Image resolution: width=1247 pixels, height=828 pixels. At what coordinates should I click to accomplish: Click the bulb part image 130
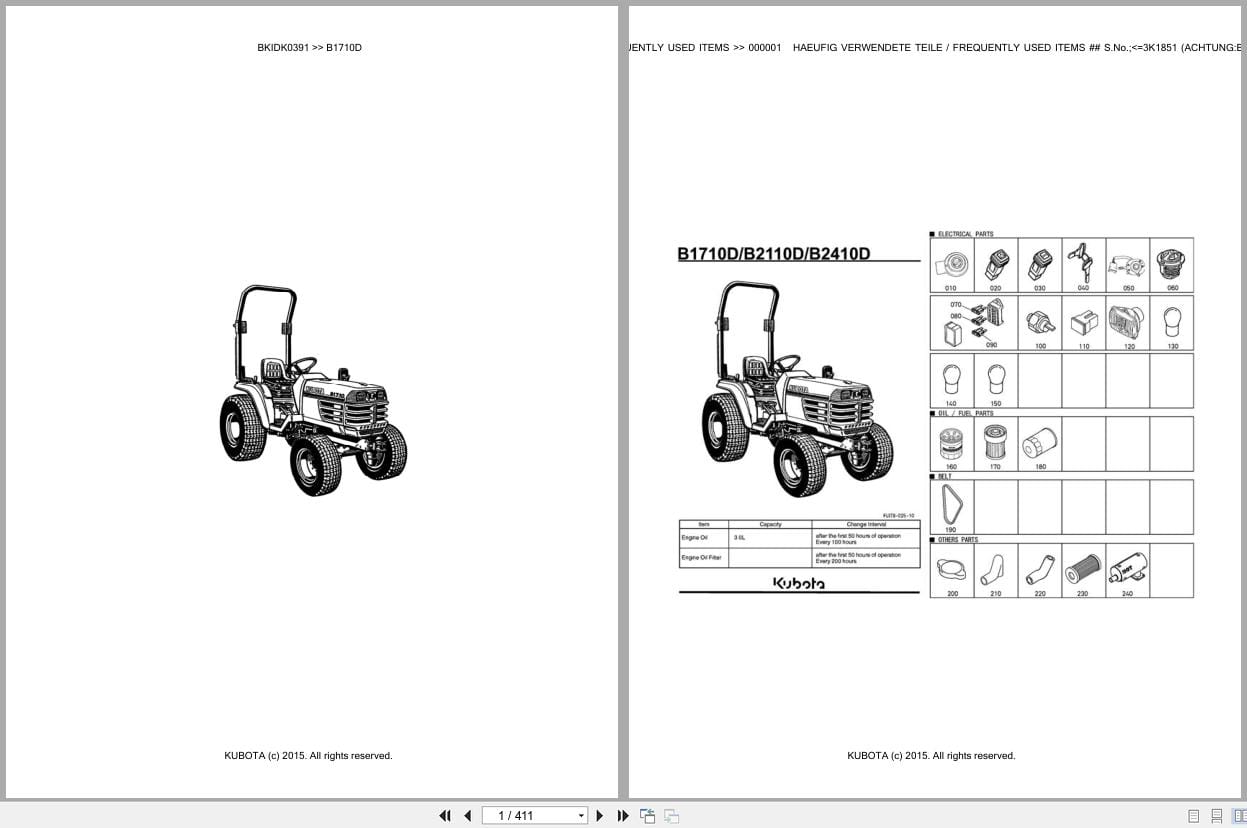tap(1172, 321)
